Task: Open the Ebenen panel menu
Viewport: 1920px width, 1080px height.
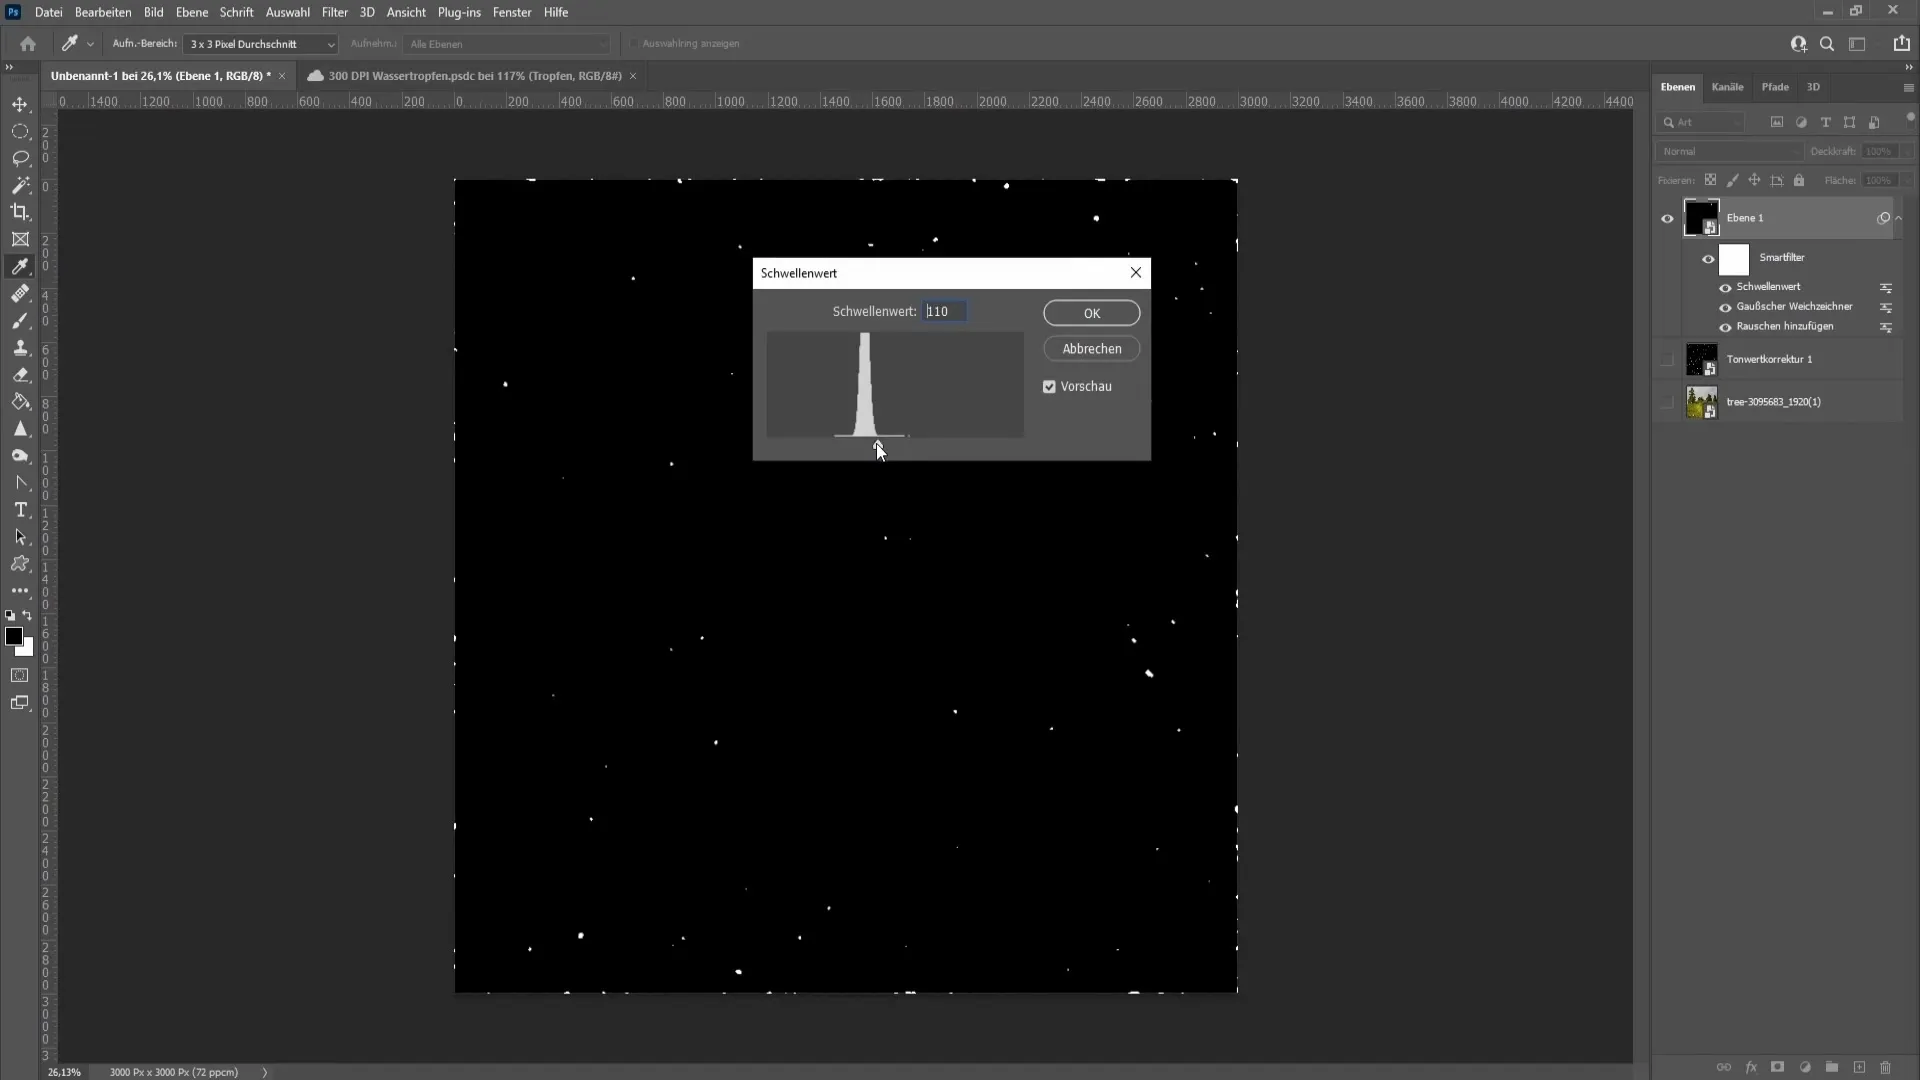Action: pyautogui.click(x=1908, y=88)
